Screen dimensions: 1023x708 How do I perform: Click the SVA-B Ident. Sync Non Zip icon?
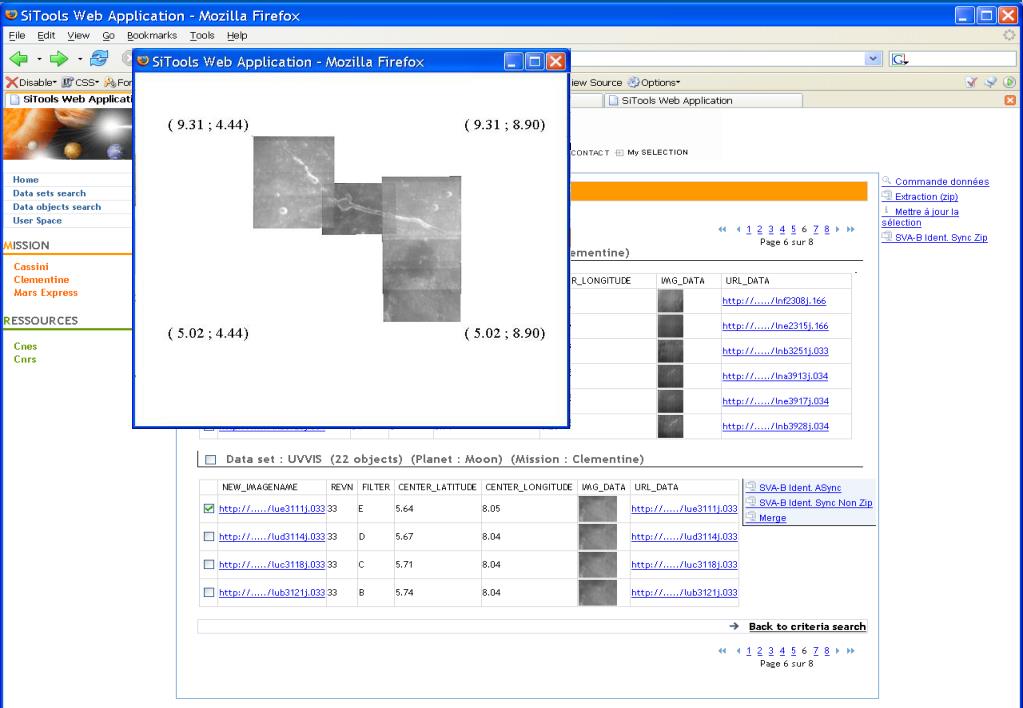tap(751, 502)
